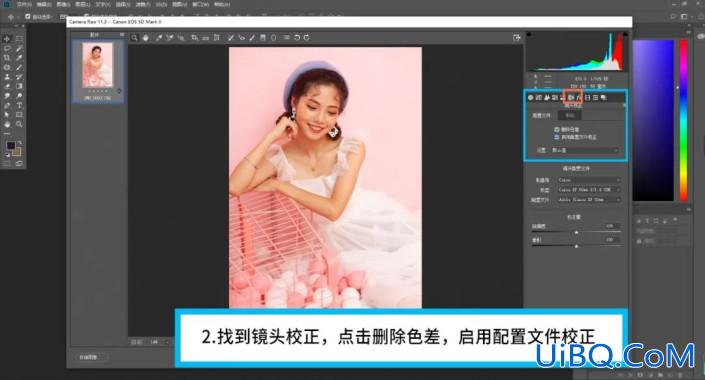The width and height of the screenshot is (705, 380).
Task: Rotate image 90° clockwise
Action: [307, 38]
